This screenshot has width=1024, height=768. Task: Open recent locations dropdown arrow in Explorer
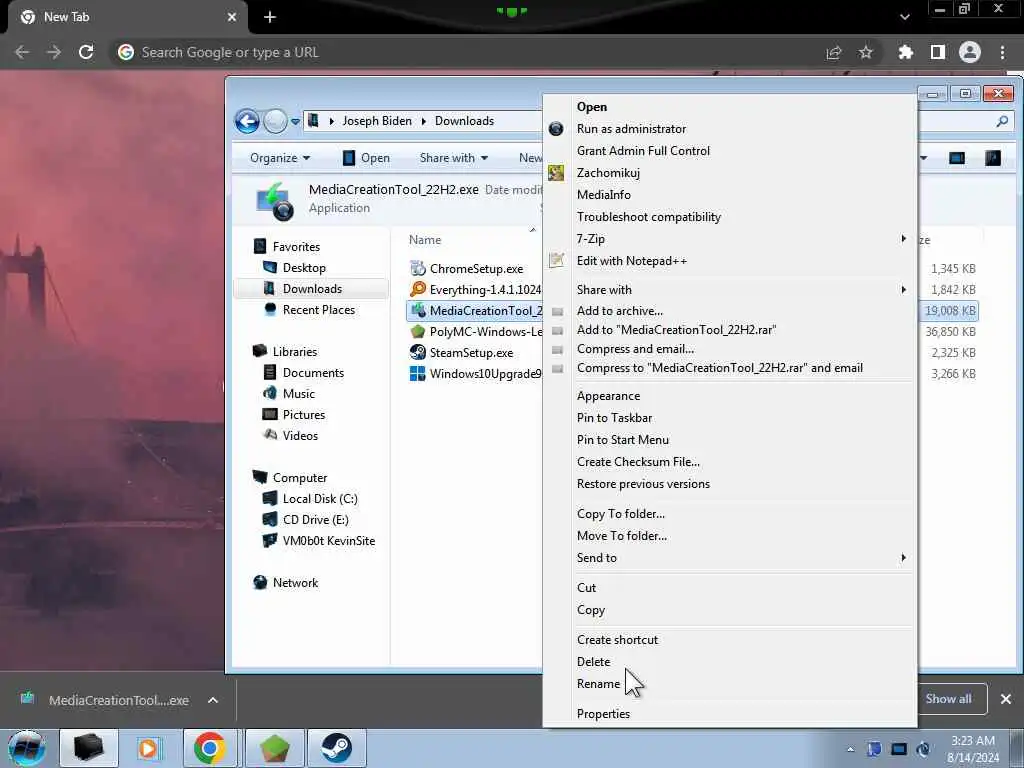pos(295,121)
